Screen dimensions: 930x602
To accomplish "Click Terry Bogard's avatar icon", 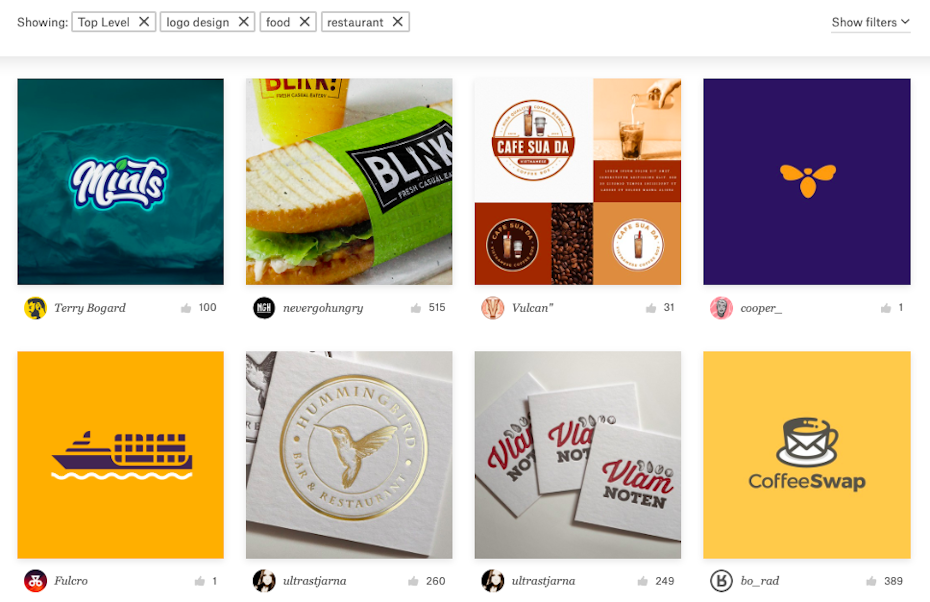I will (35, 308).
